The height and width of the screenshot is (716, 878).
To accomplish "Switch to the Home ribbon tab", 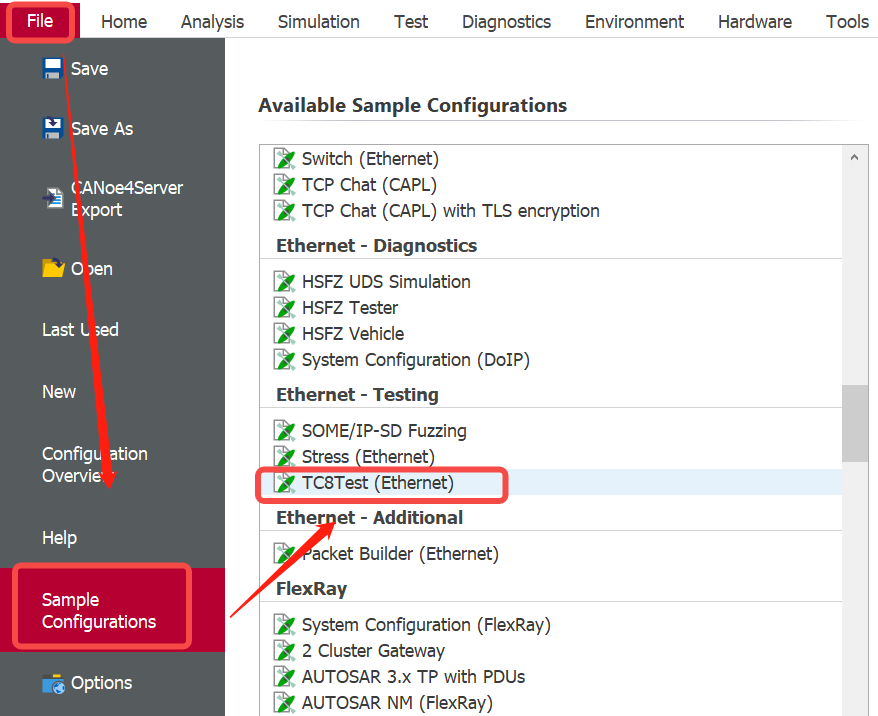I will click(x=124, y=22).
